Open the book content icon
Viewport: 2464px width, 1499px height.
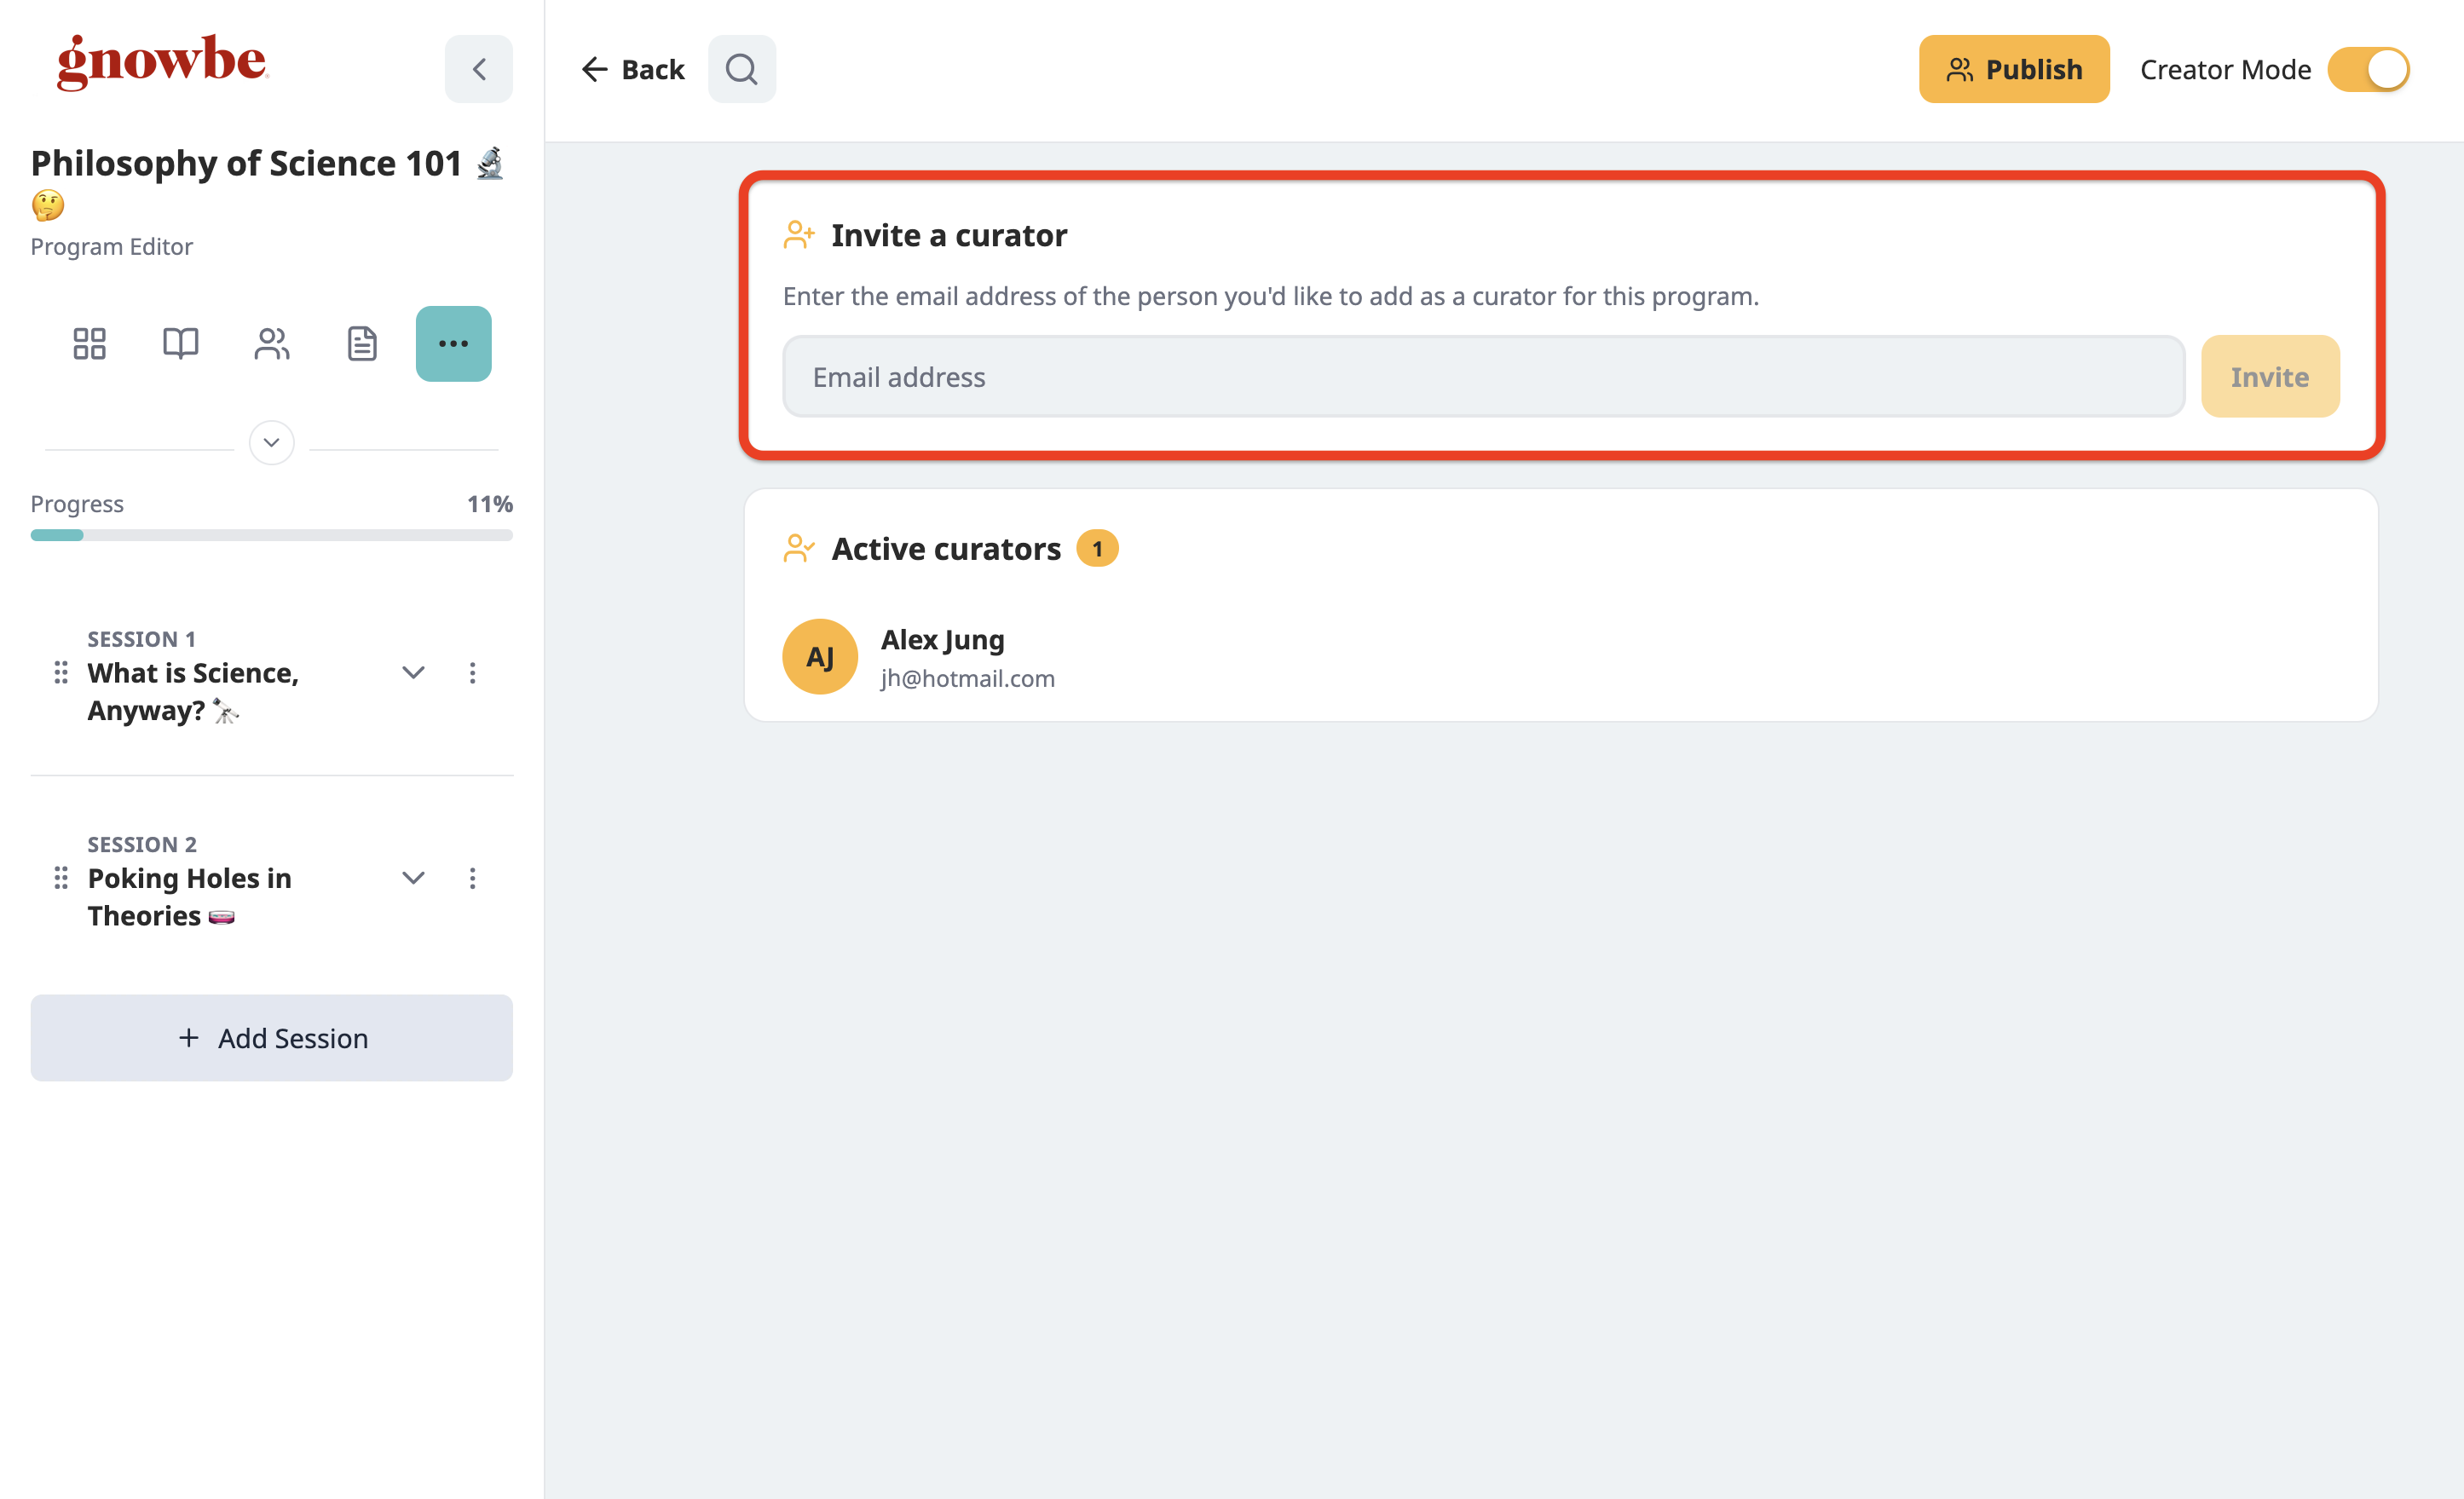click(x=180, y=344)
